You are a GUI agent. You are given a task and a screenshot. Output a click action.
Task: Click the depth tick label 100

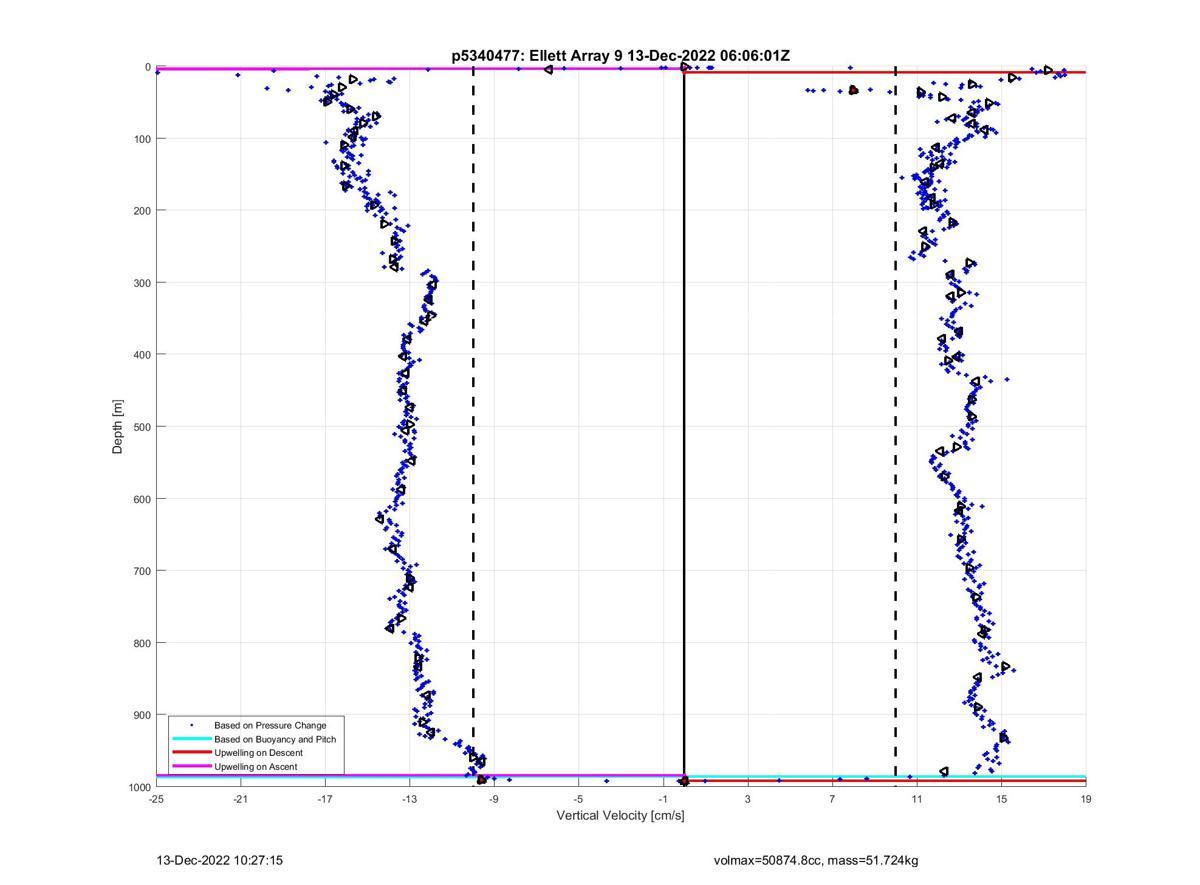pos(142,138)
